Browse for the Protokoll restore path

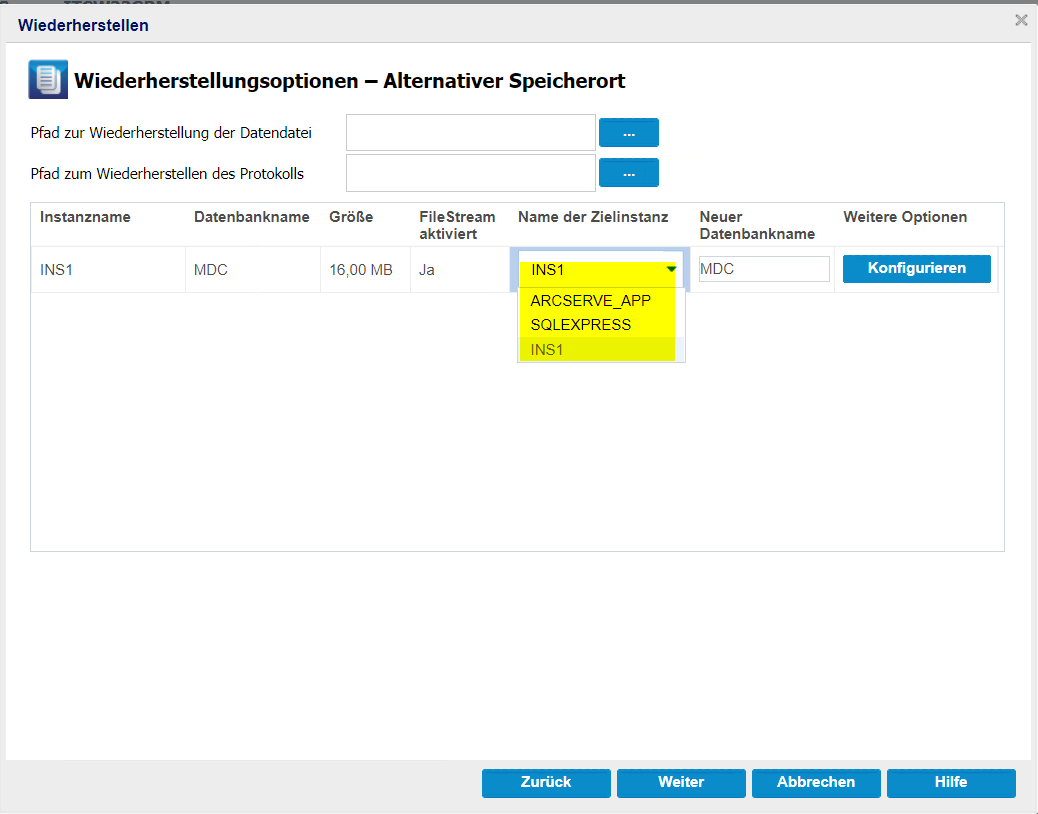[x=628, y=173]
